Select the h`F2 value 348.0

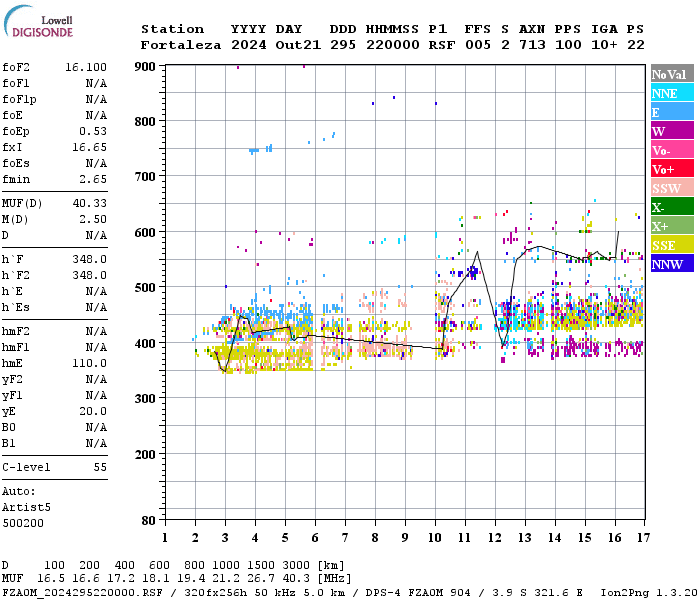tap(89, 275)
